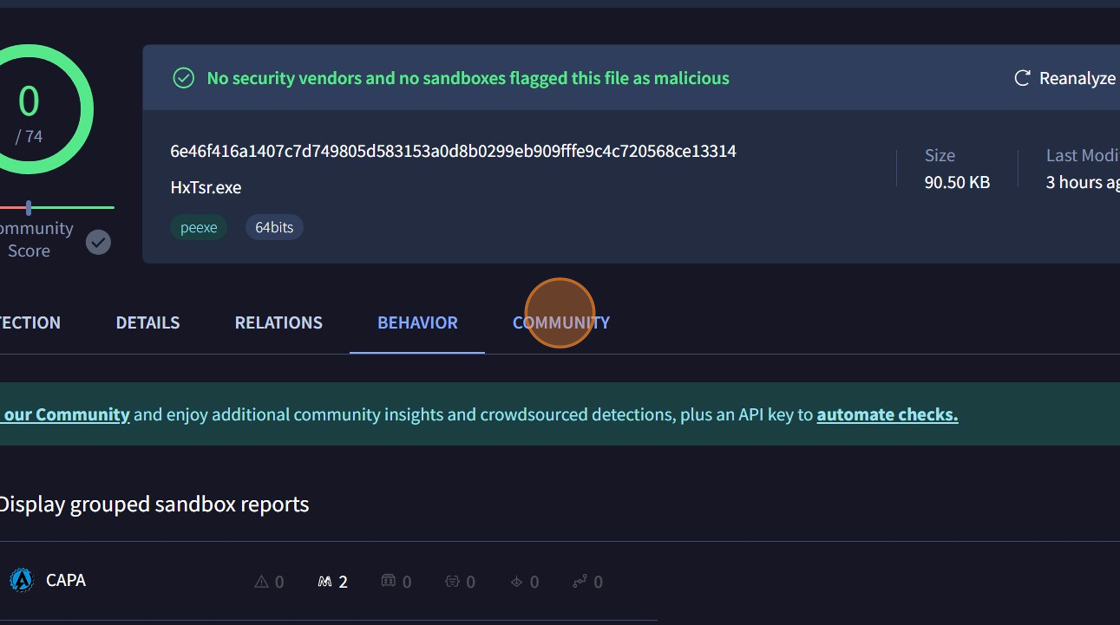Click the community score slider marker
This screenshot has height=625, width=1120.
coord(29,207)
